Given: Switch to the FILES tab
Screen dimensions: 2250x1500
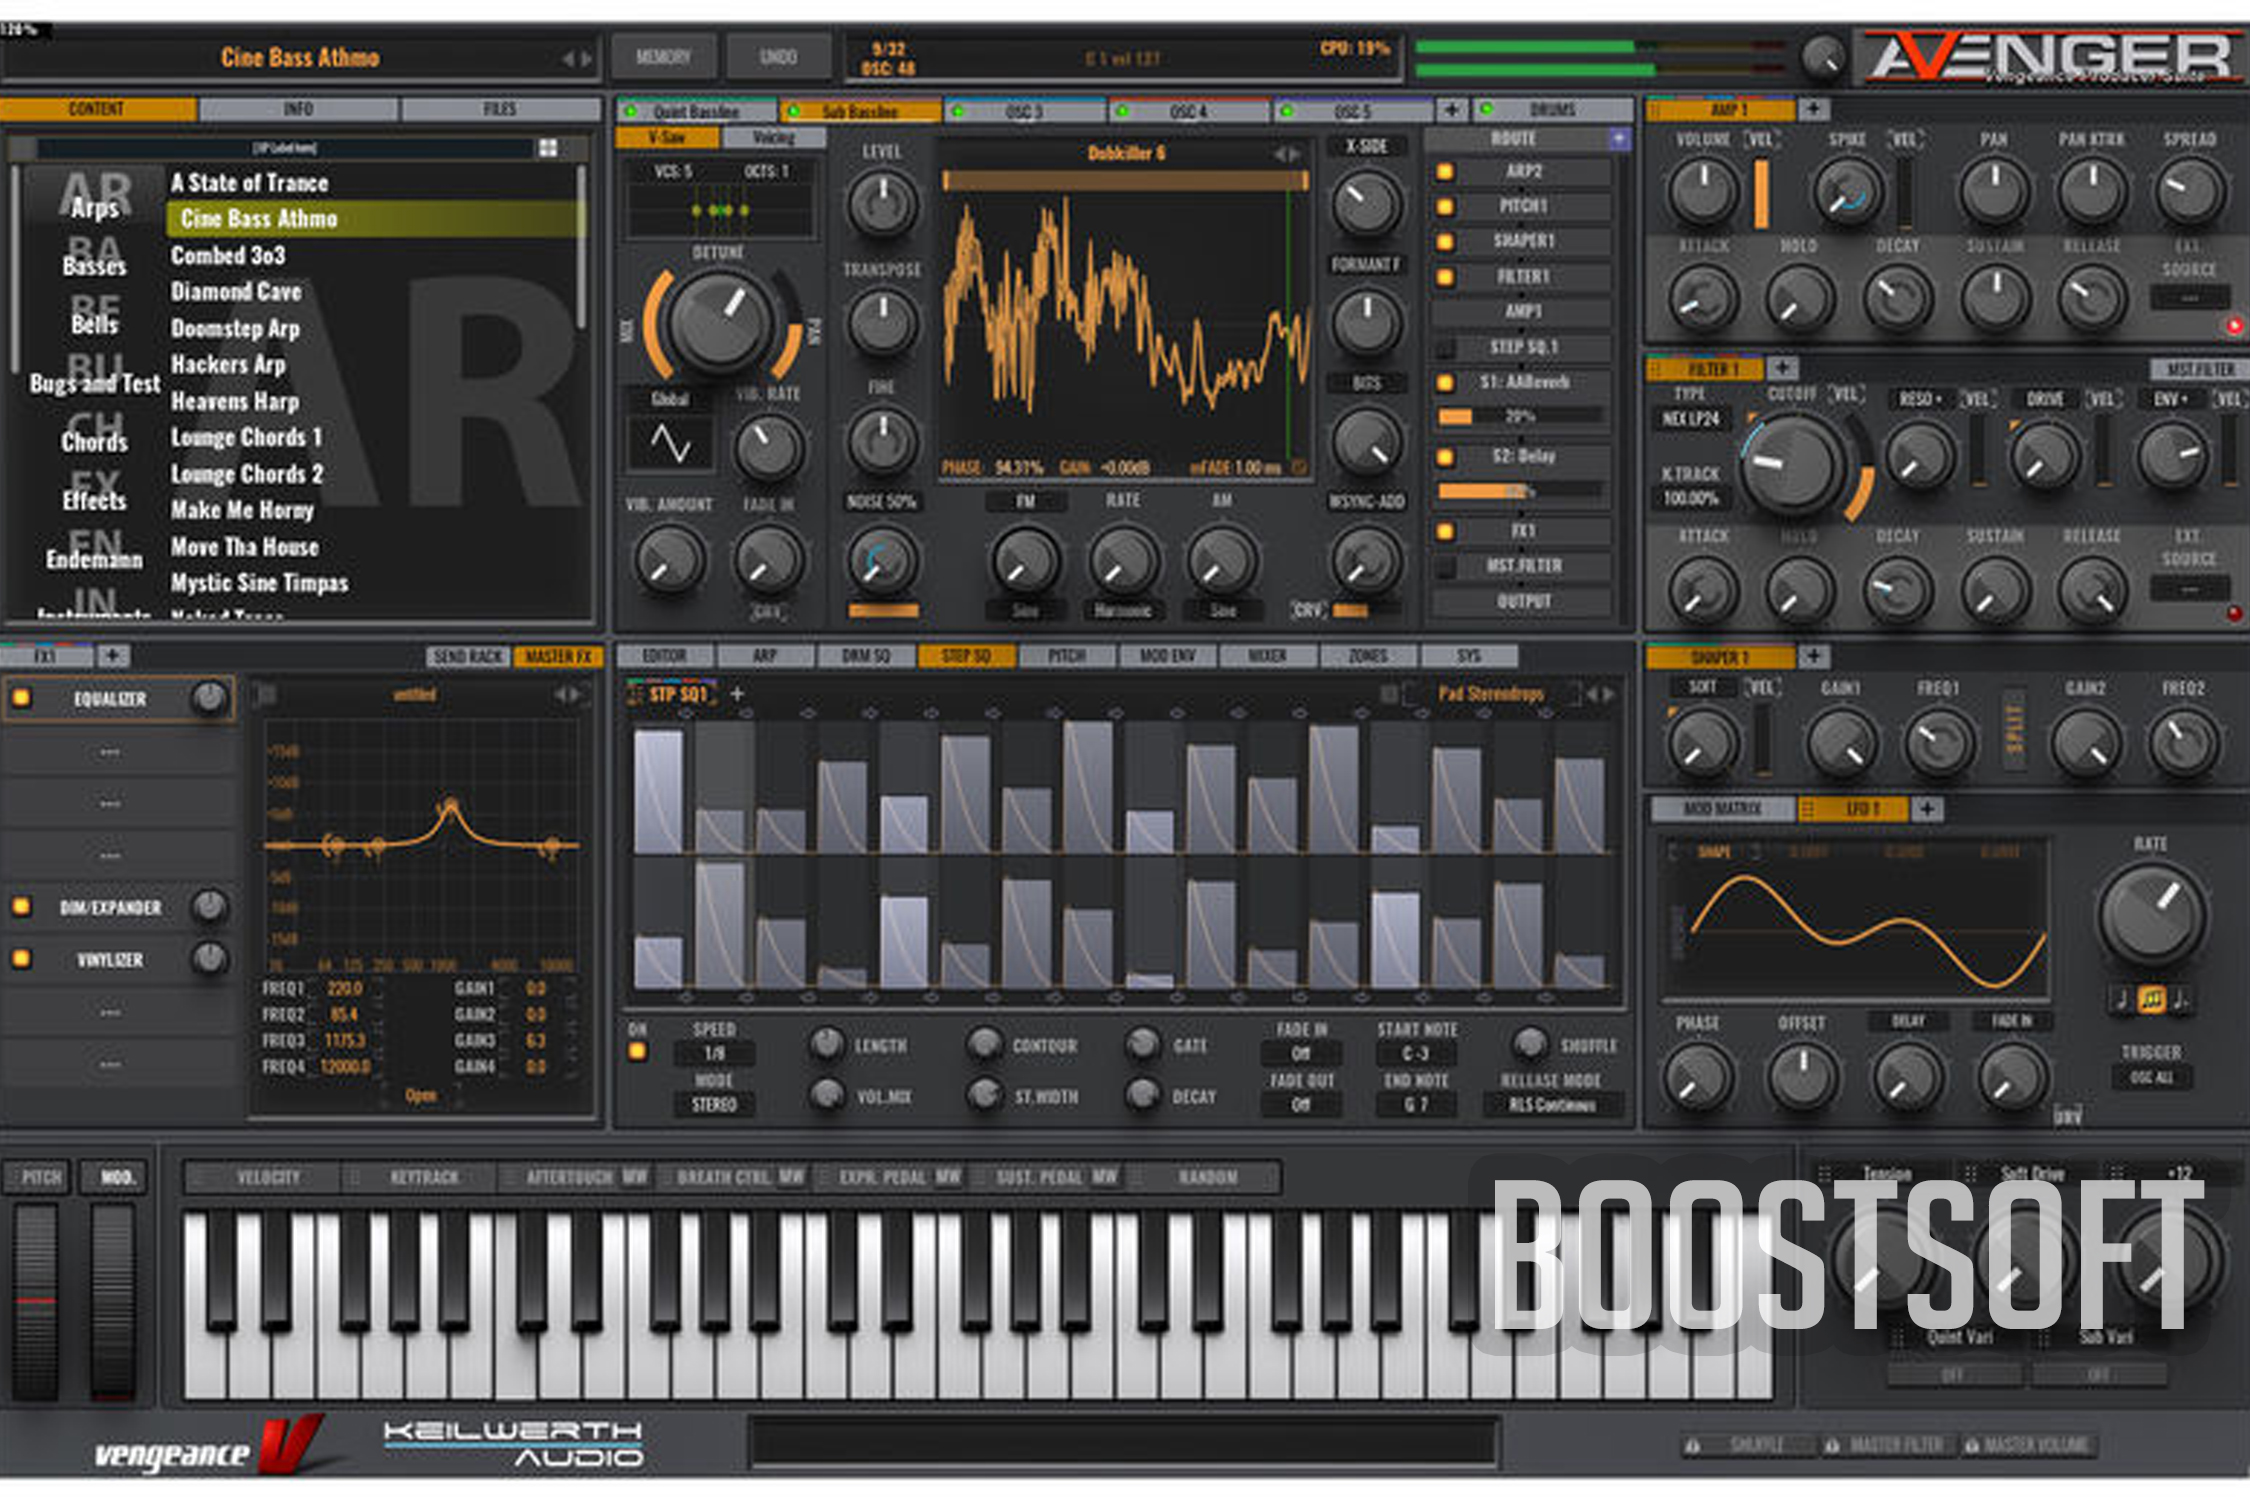Looking at the screenshot, I should point(500,109).
